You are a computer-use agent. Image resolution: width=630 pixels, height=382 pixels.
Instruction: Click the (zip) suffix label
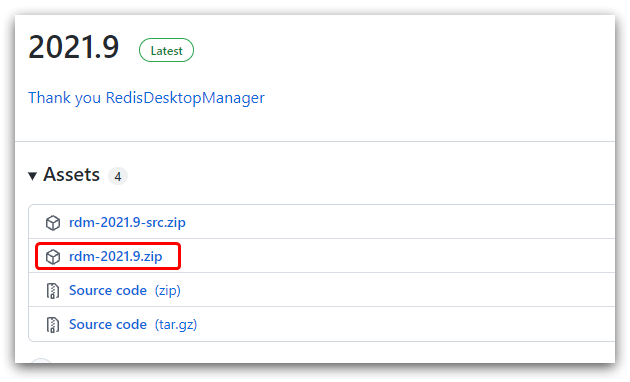click(168, 290)
